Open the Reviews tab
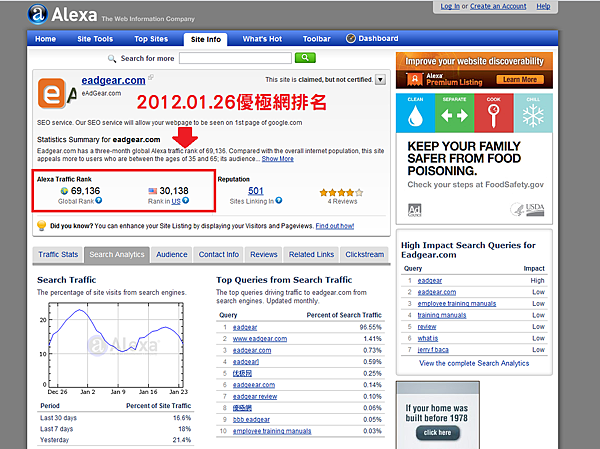This screenshot has width=600, height=449. click(x=264, y=255)
